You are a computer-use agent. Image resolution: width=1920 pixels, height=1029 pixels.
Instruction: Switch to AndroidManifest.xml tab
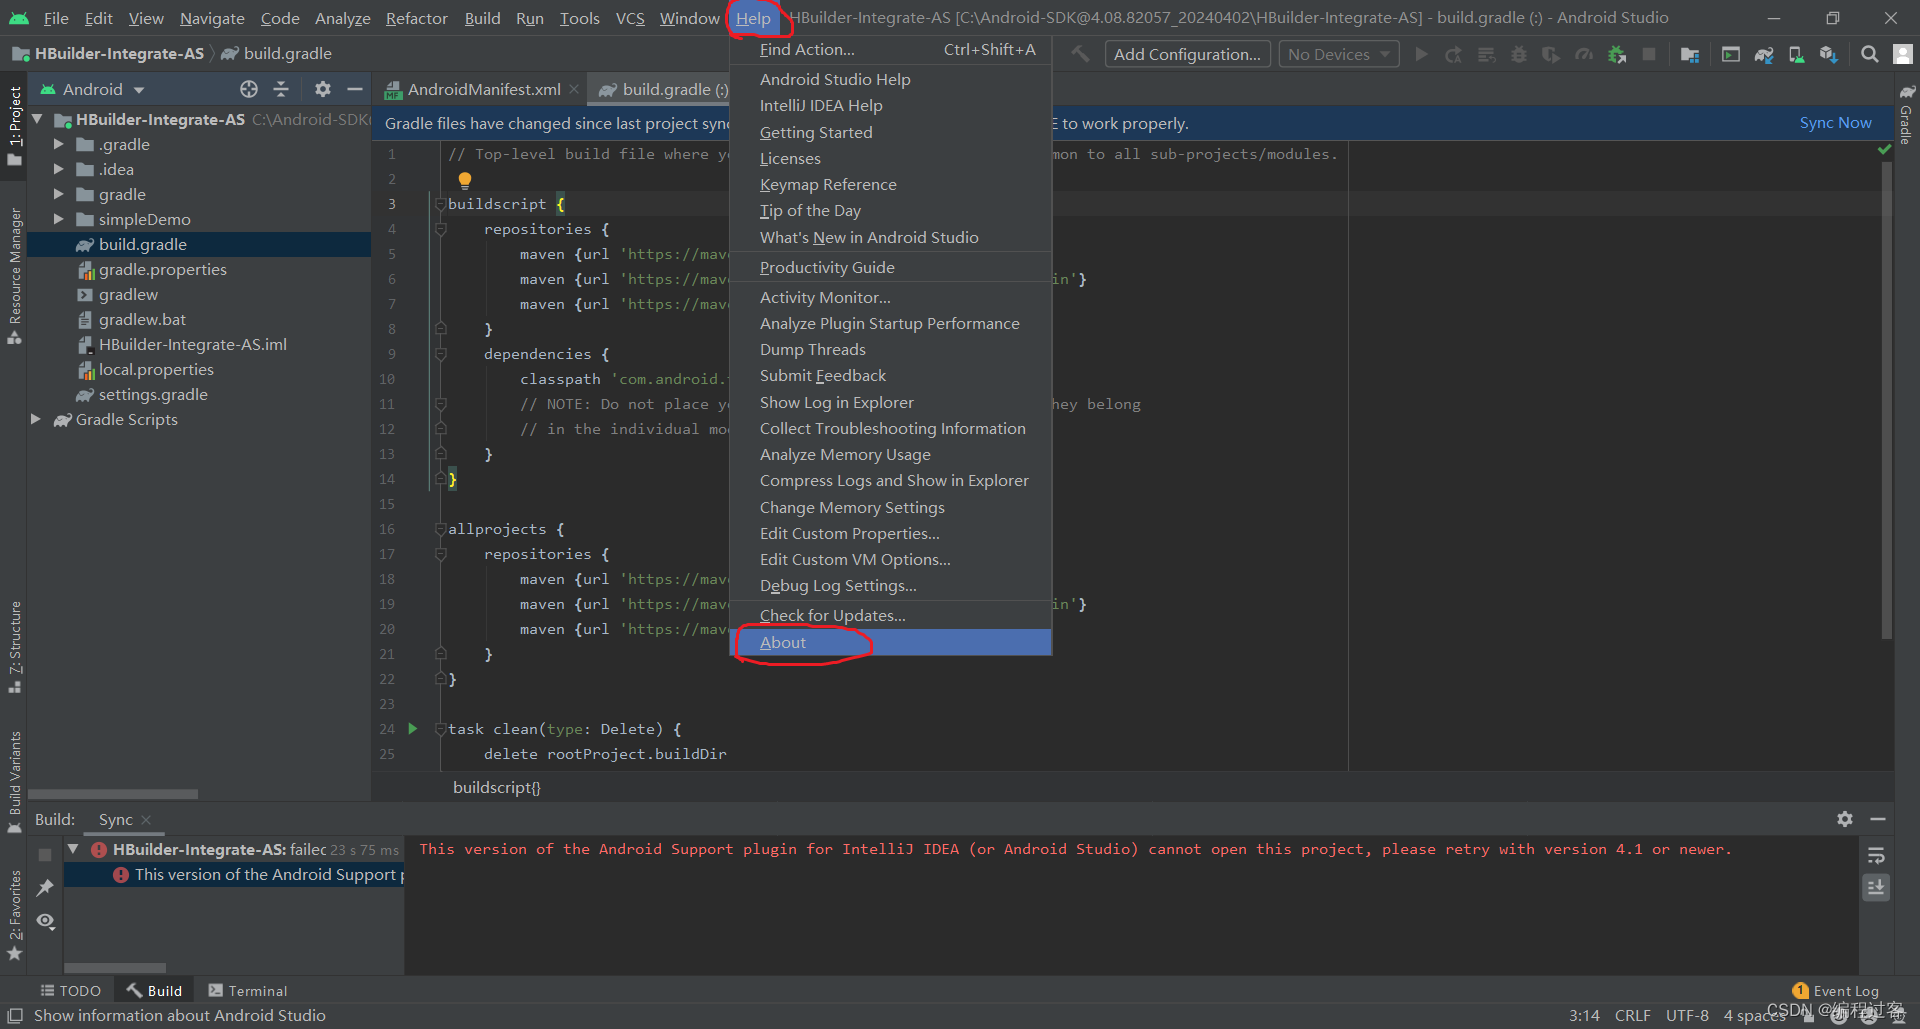coord(483,89)
